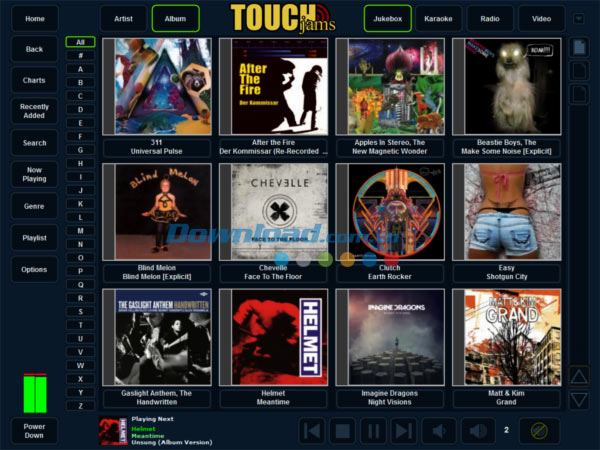The height and width of the screenshot is (450, 600).
Task: Raise the volume with the large speaker icon
Action: [477, 431]
